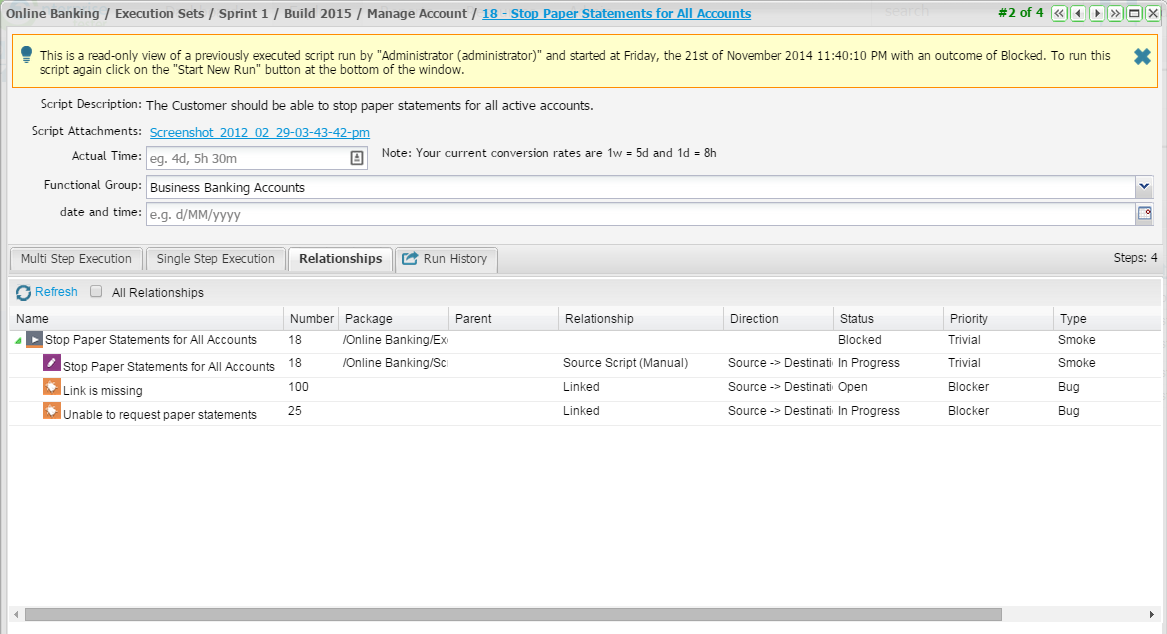
Task: Enable the All Relationships checkbox
Action: 97,292
